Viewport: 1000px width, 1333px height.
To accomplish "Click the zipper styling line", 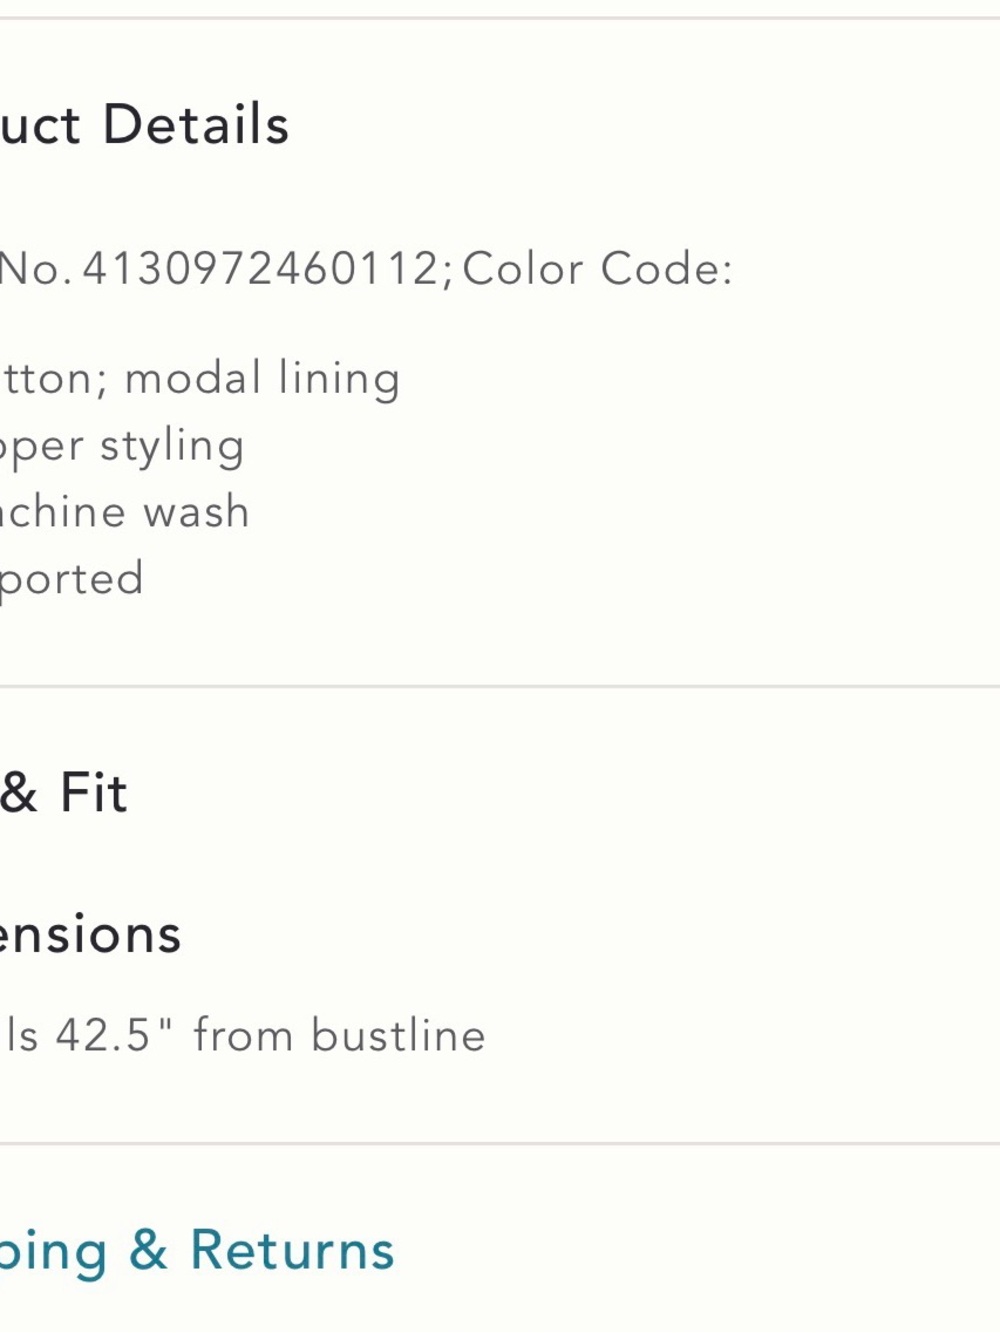I will [122, 446].
